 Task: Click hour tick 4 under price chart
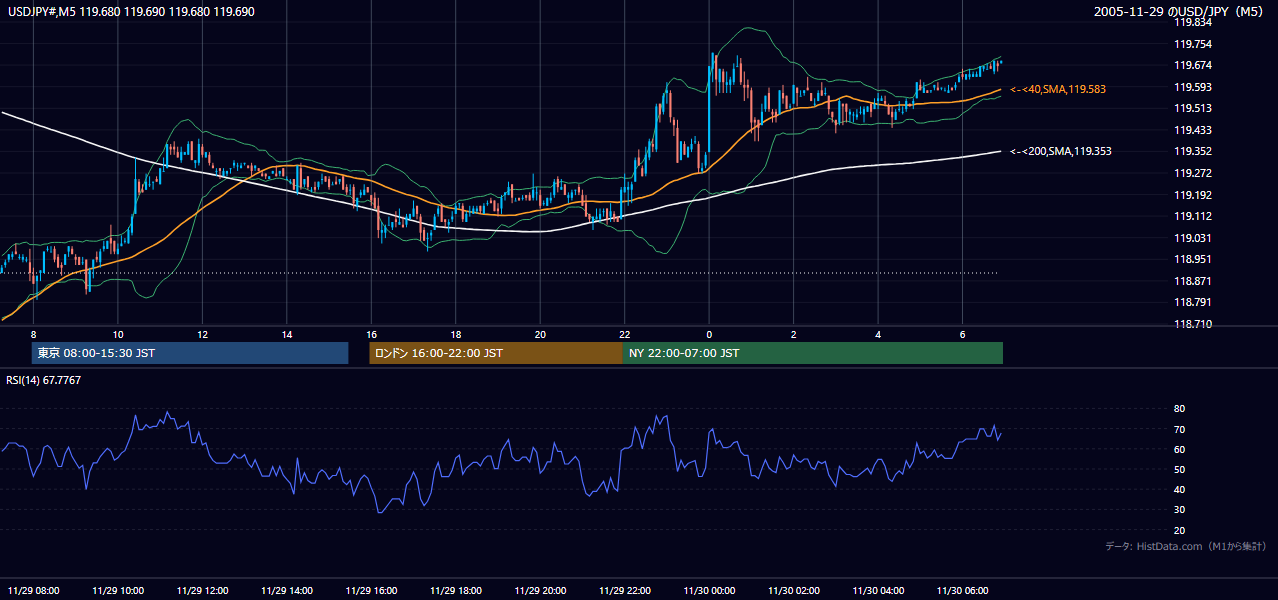tap(878, 334)
